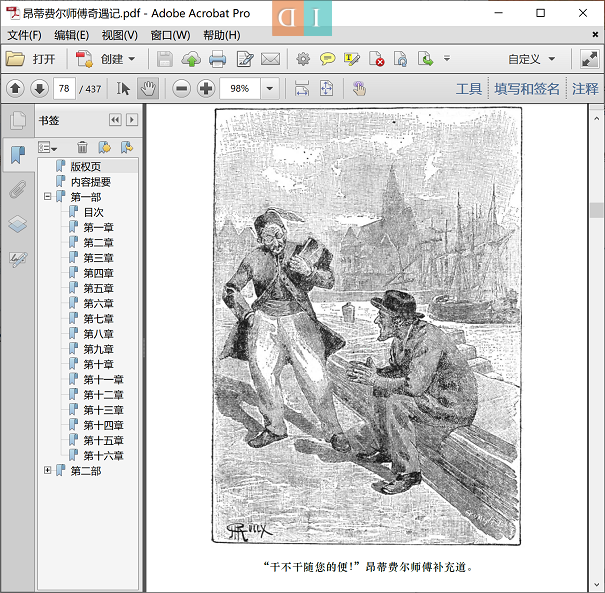Image resolution: width=605 pixels, height=593 pixels.
Task: Open the 文件(F) menu
Action: coord(24,35)
